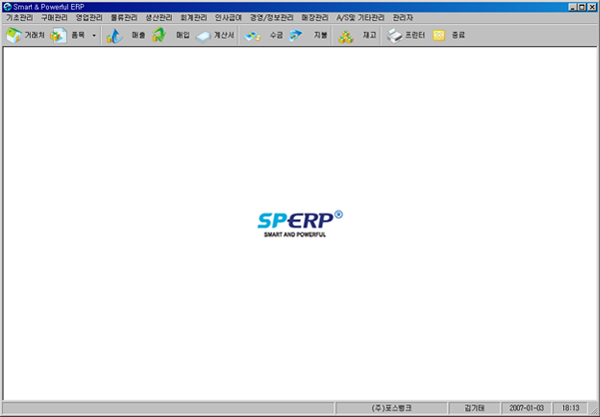Open the 품목 (items) toolbar icon

pos(59,35)
